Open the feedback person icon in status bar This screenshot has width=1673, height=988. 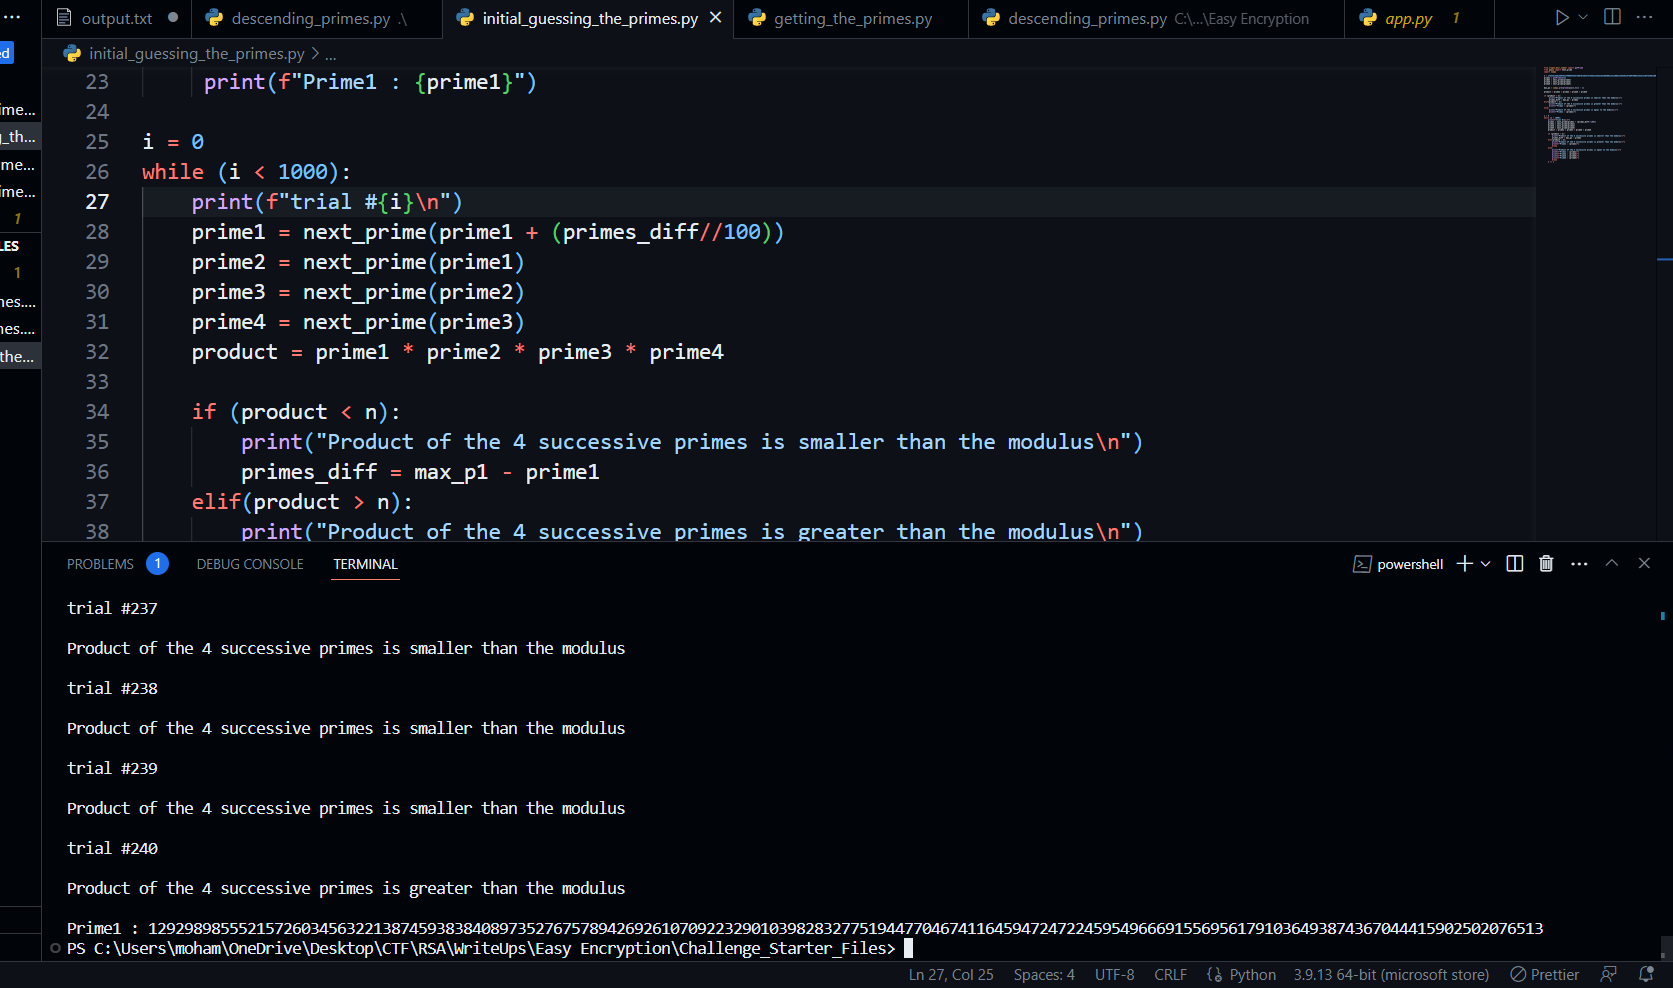point(1609,974)
